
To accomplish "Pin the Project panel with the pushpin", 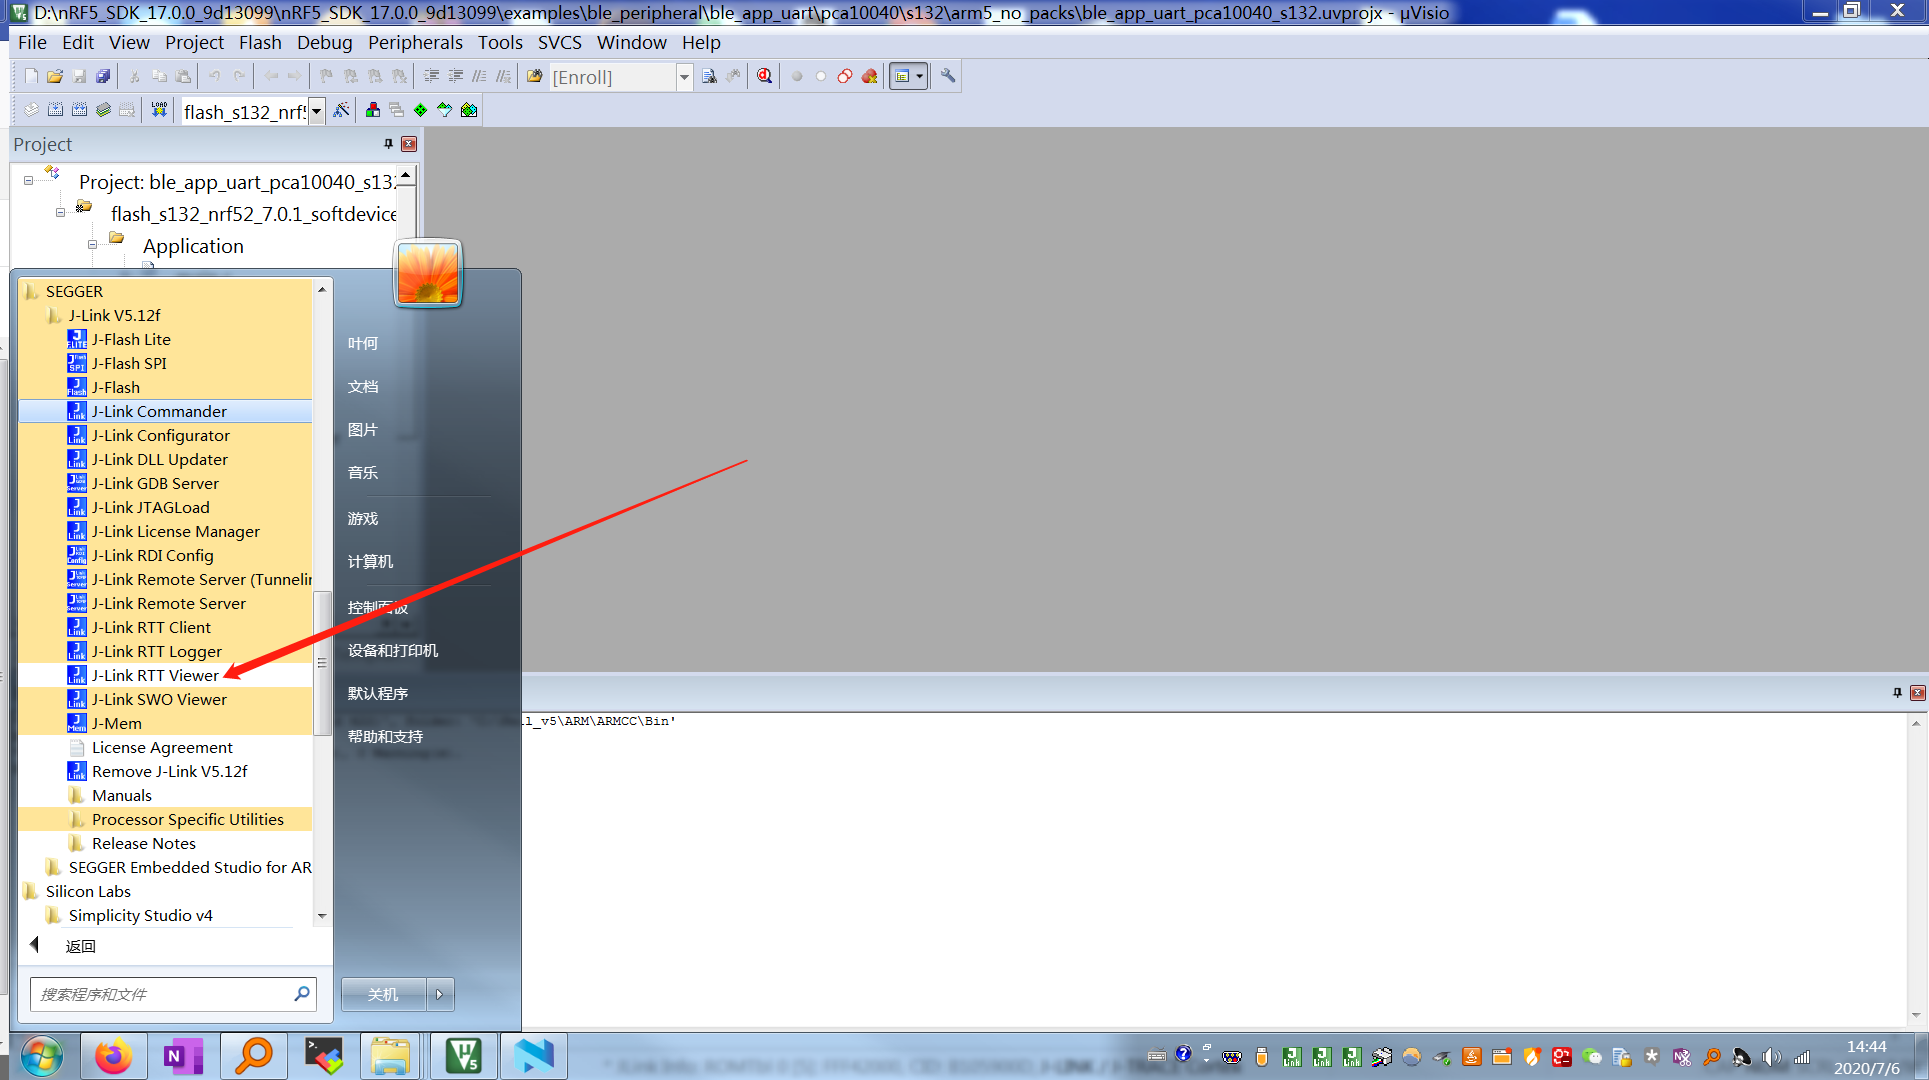I will point(388,144).
